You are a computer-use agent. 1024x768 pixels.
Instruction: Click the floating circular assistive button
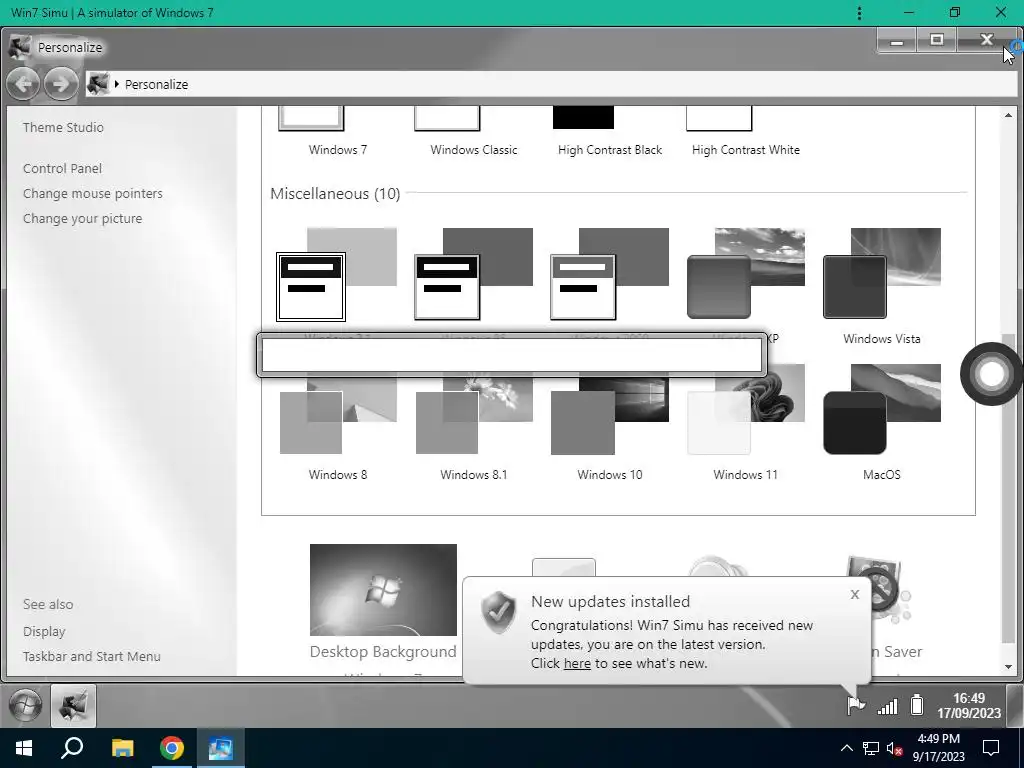[x=991, y=374]
